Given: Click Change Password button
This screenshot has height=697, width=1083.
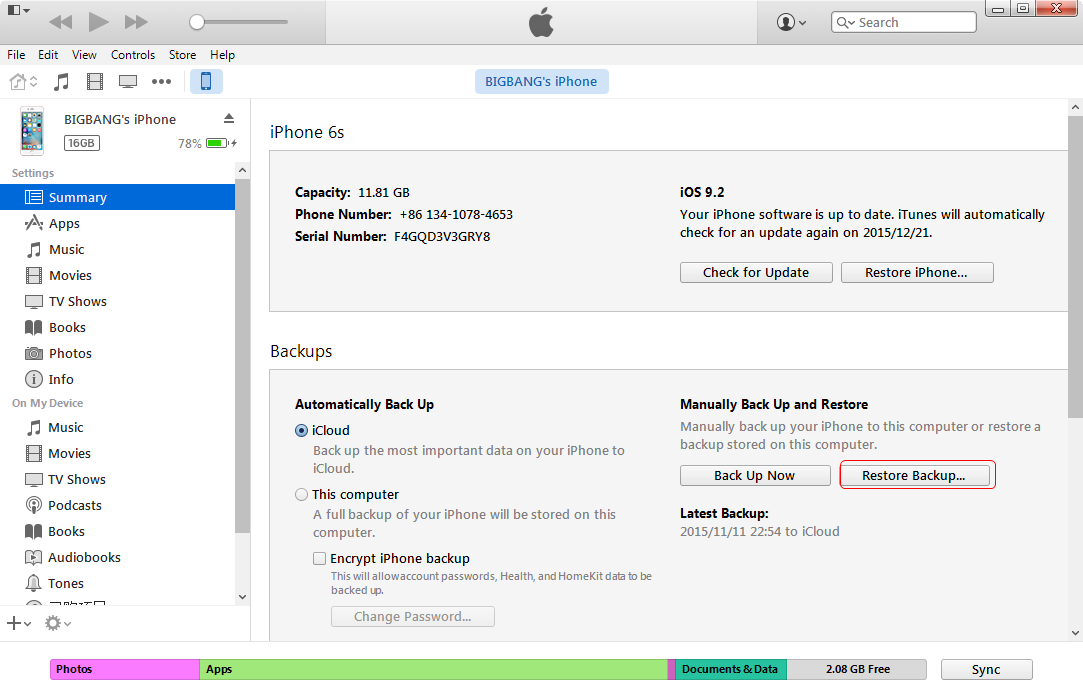Looking at the screenshot, I should pyautogui.click(x=412, y=616).
